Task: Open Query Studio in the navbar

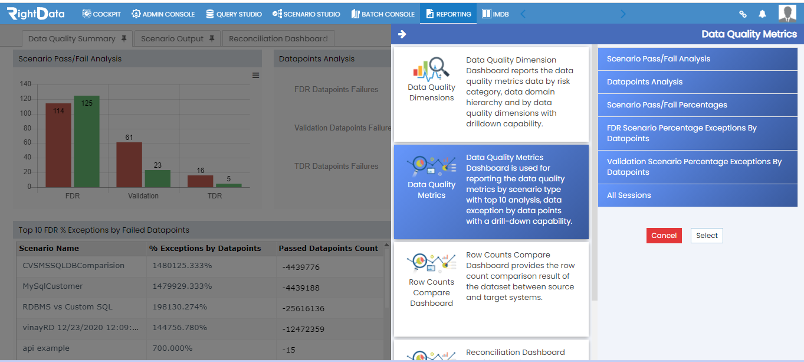Action: (234, 14)
